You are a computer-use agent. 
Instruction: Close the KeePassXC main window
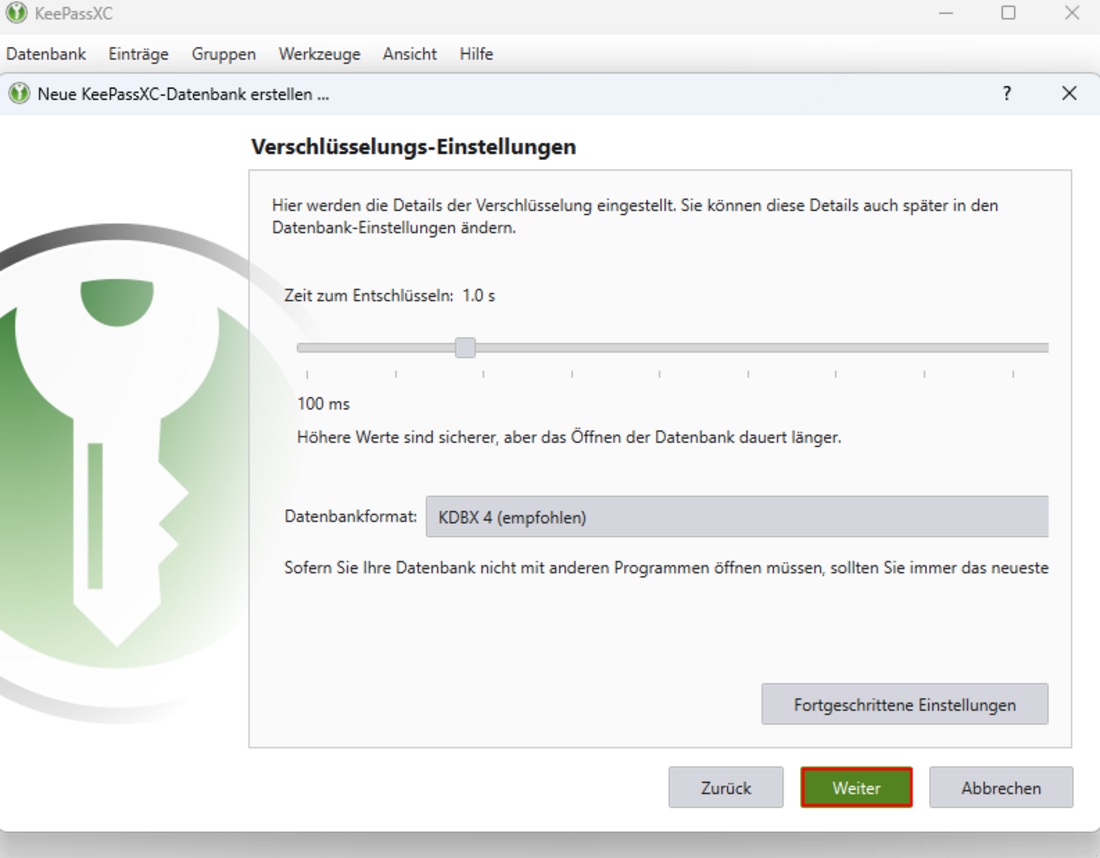1072,13
